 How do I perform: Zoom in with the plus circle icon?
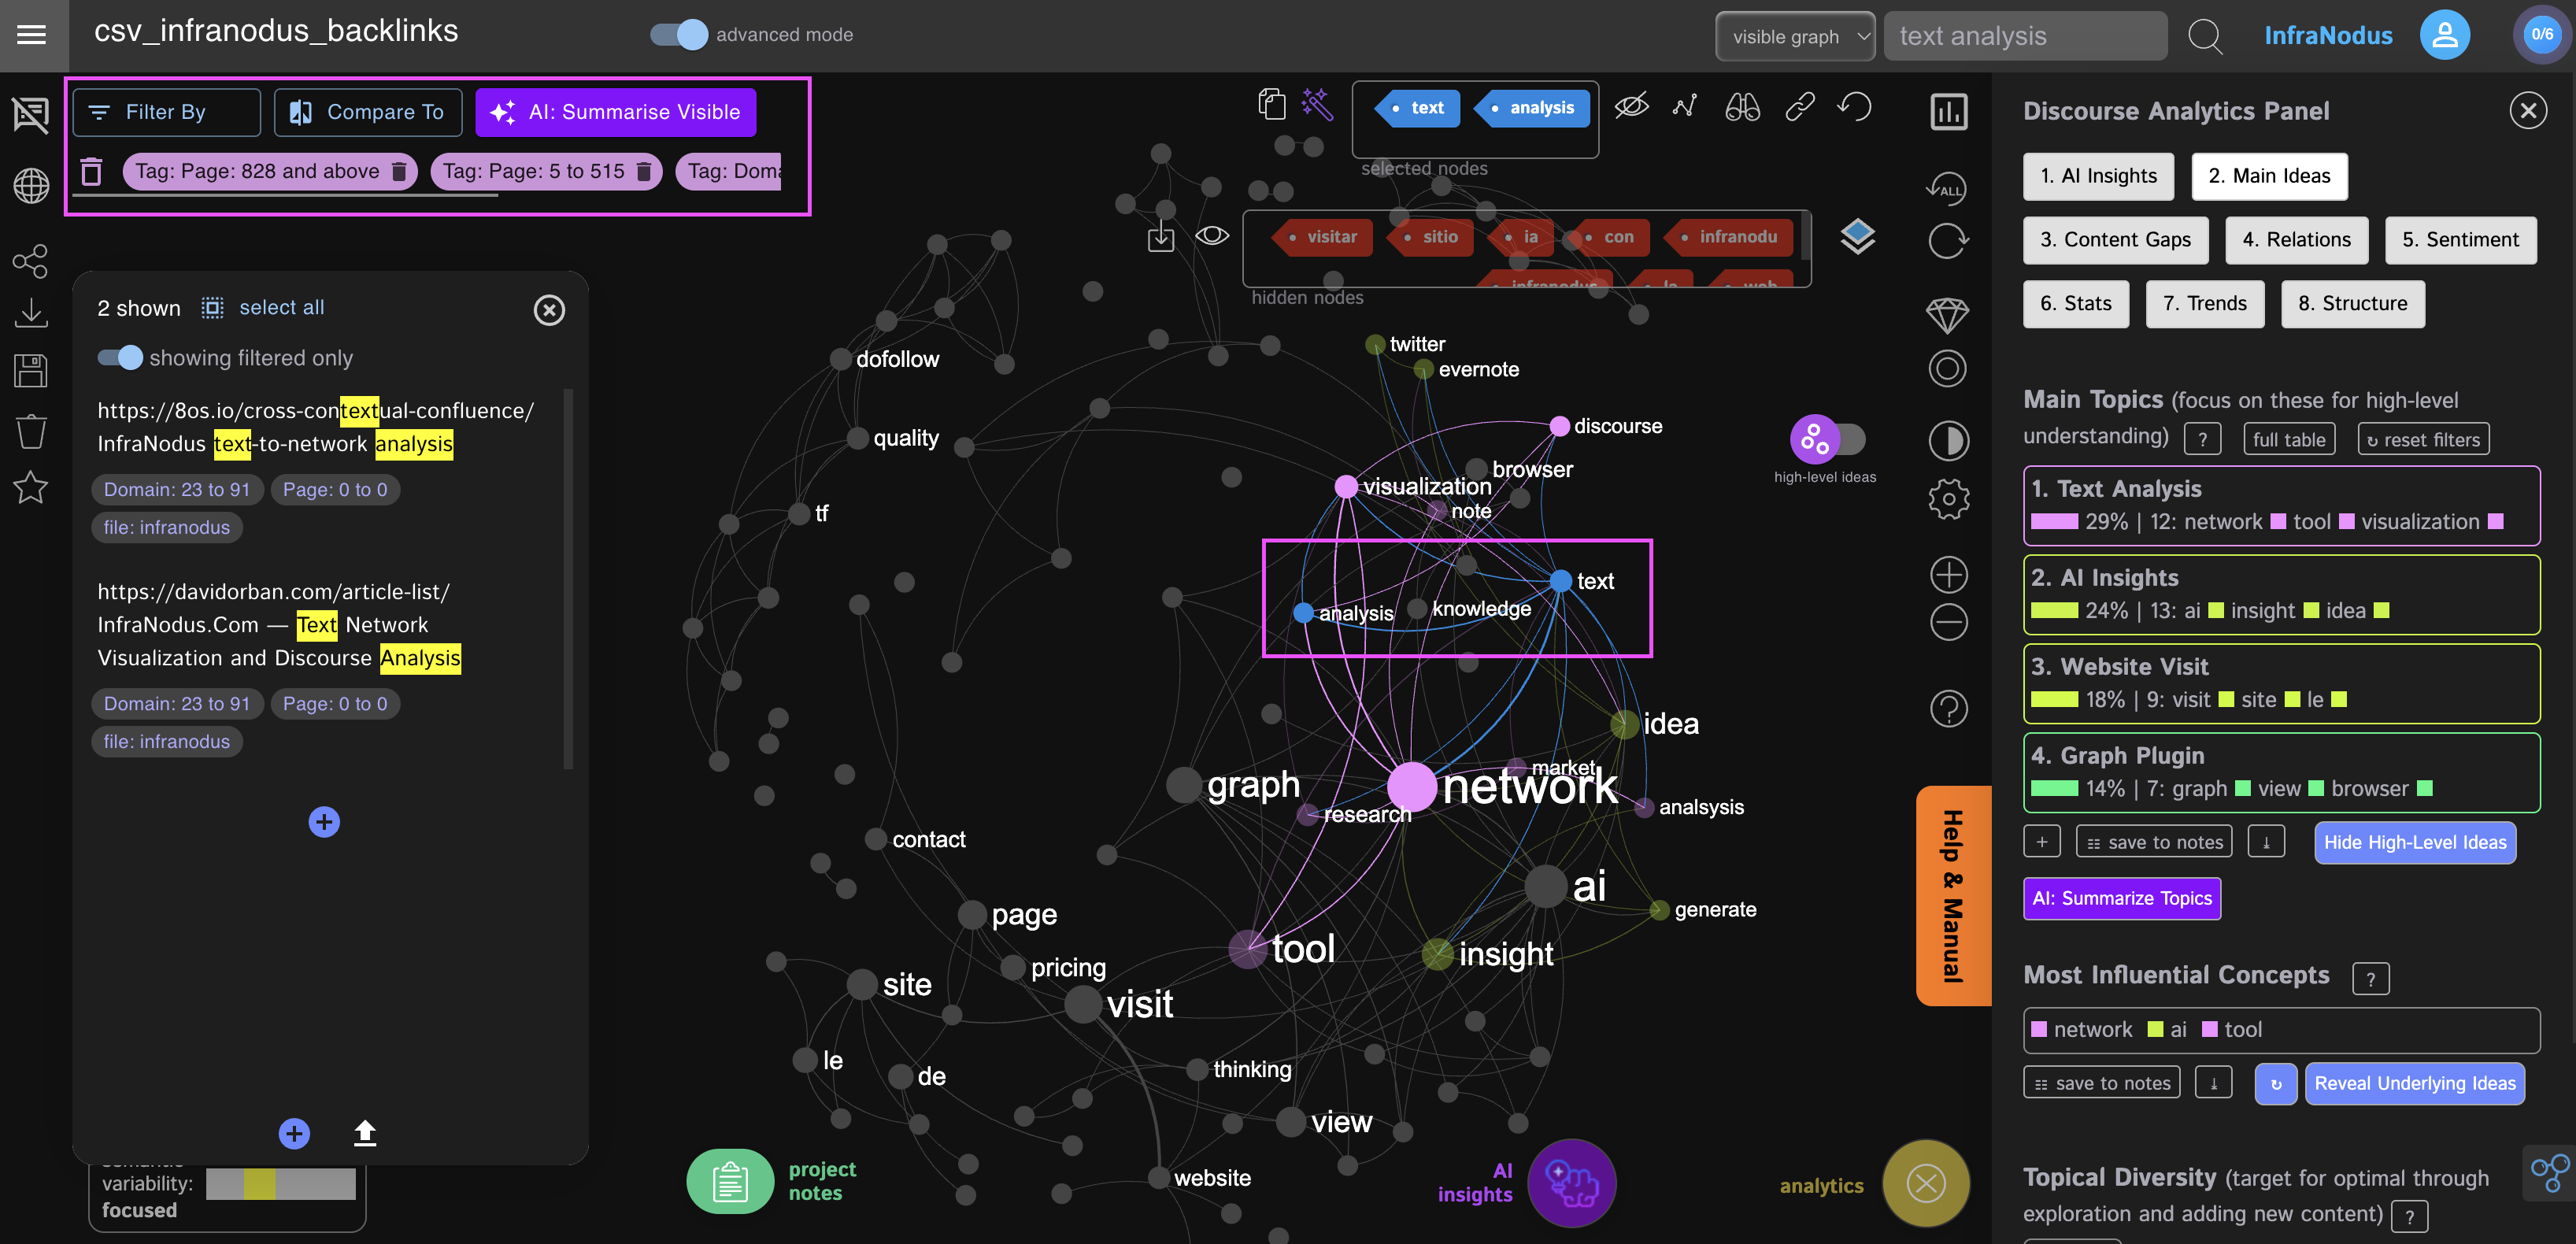[x=1948, y=575]
